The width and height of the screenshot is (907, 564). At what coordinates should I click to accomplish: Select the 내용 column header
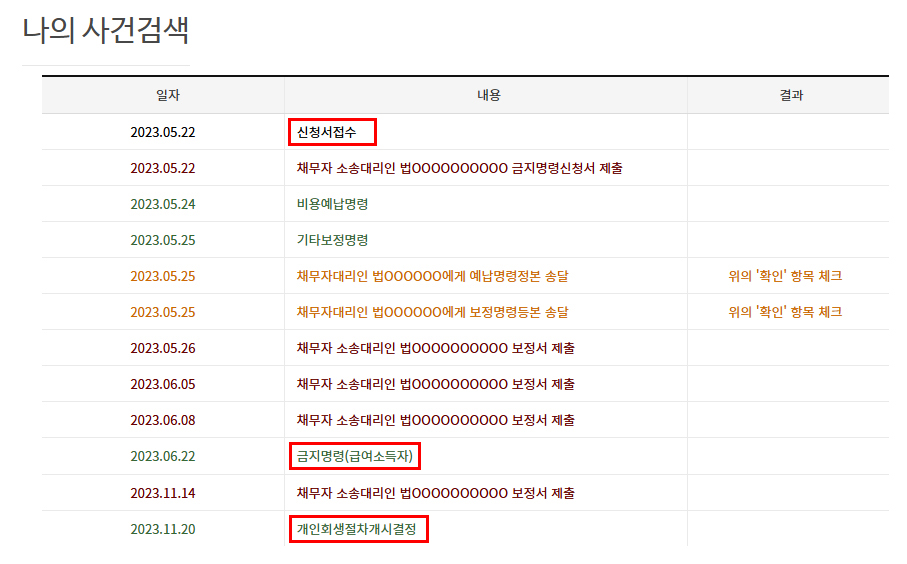488,96
